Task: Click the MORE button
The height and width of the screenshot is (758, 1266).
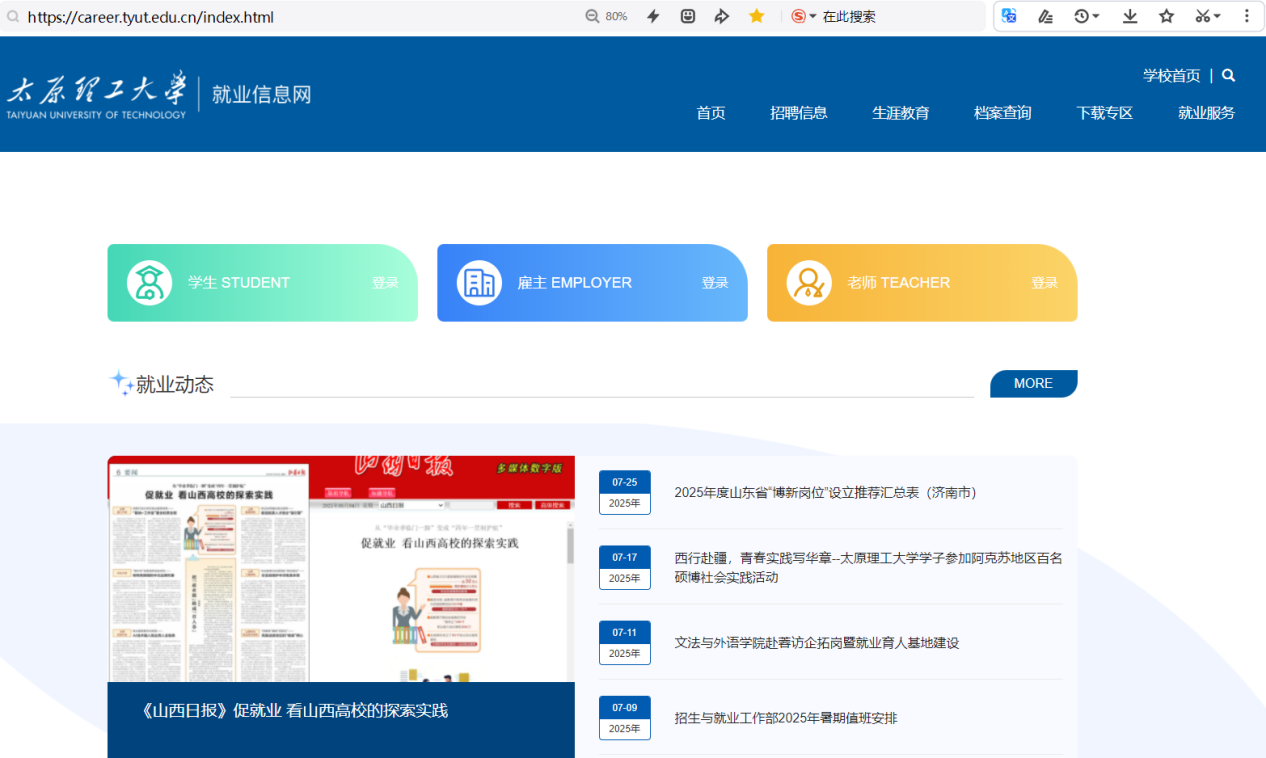Action: (x=1034, y=384)
